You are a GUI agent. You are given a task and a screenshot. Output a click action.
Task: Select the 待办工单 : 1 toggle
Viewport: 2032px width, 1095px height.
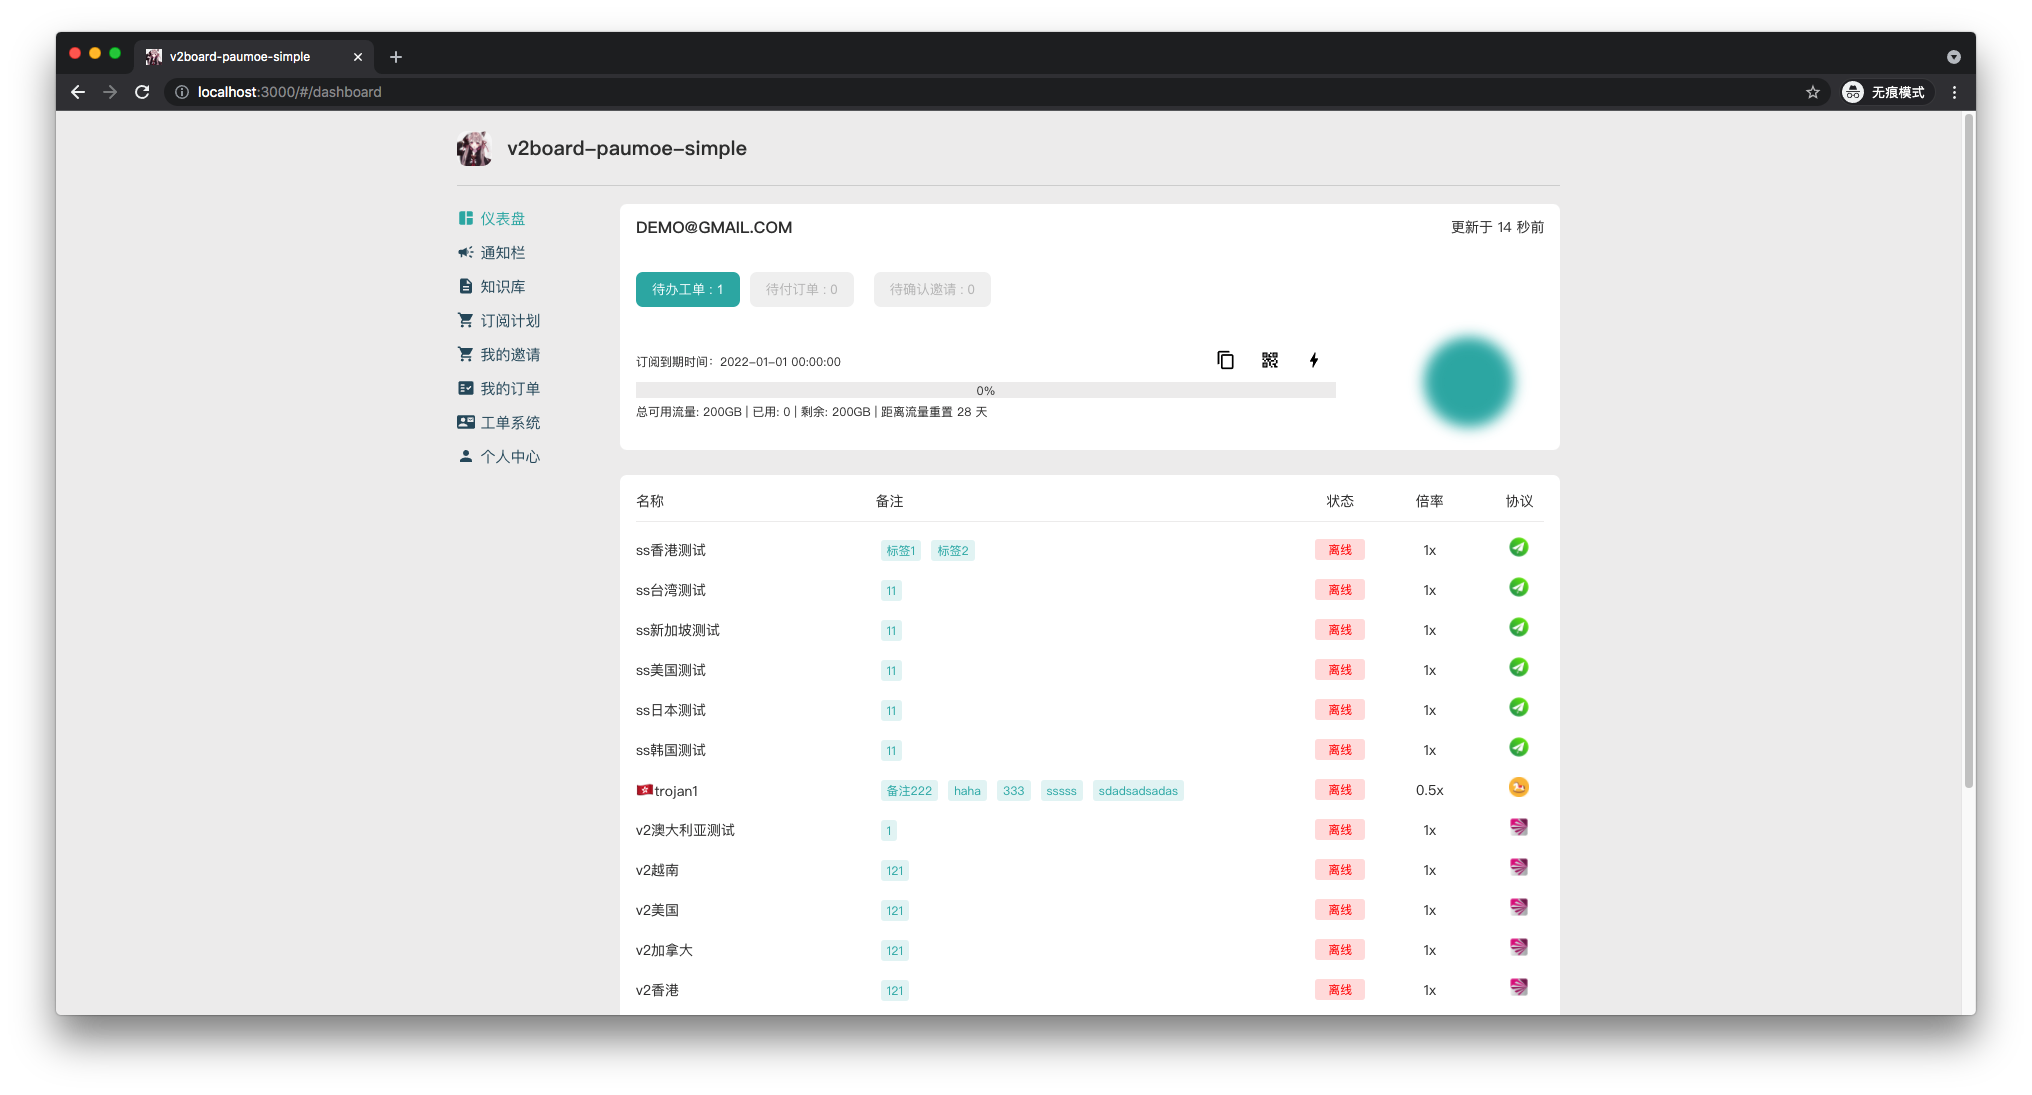pyautogui.click(x=687, y=289)
